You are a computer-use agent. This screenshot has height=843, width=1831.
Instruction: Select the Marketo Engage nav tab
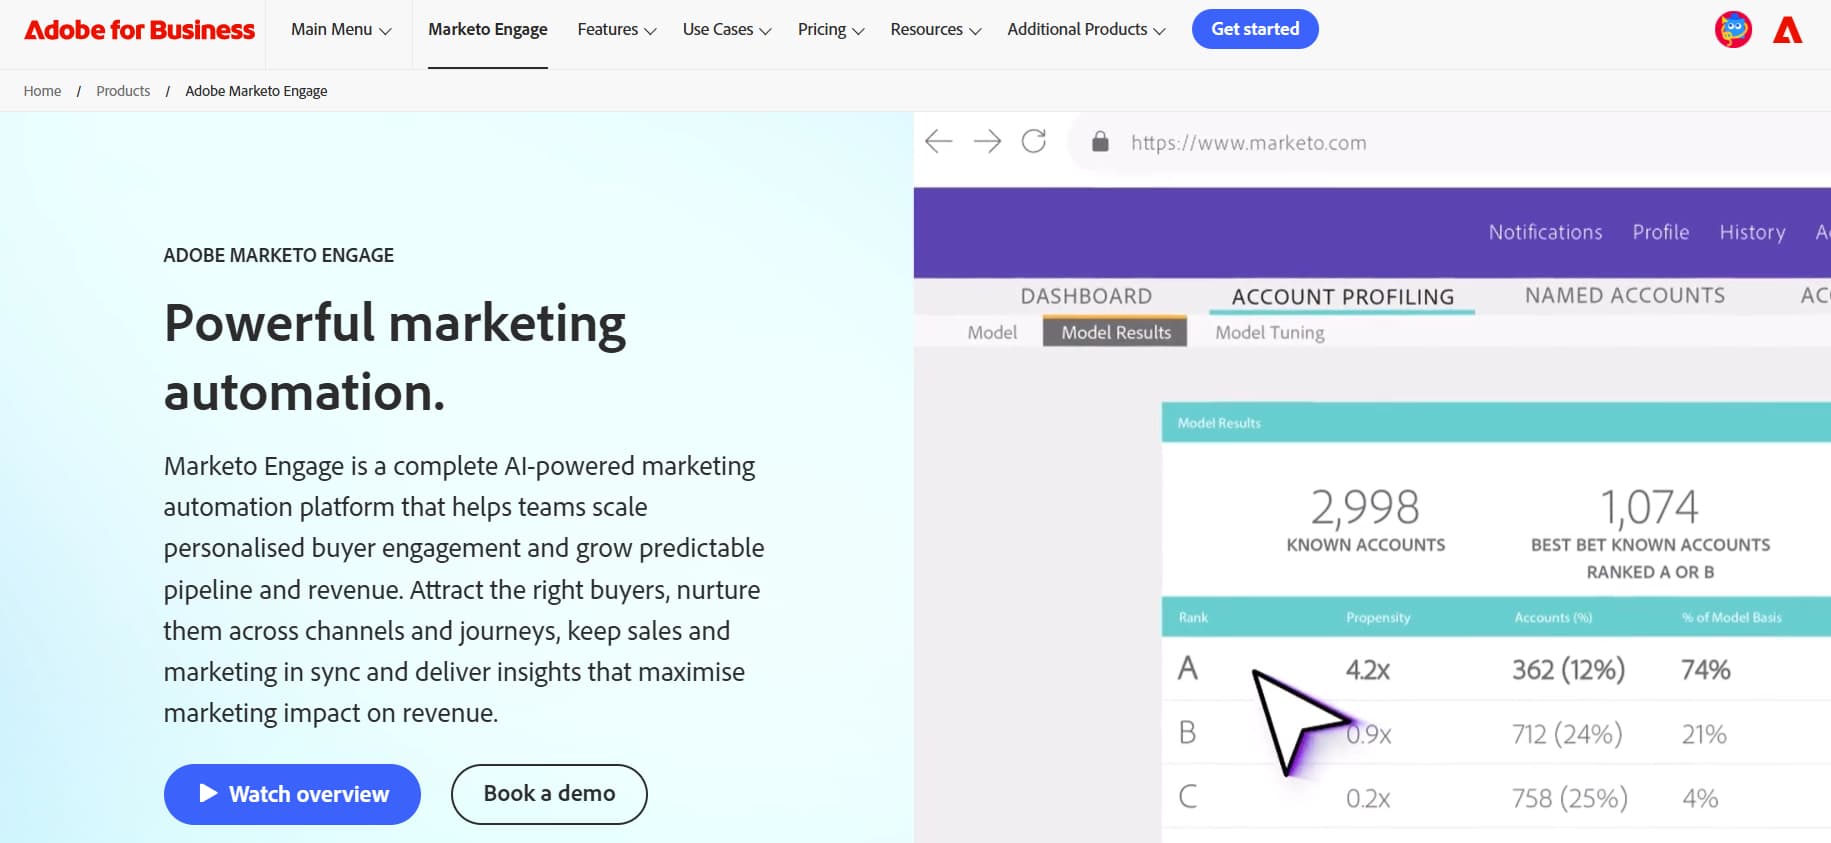(x=488, y=30)
